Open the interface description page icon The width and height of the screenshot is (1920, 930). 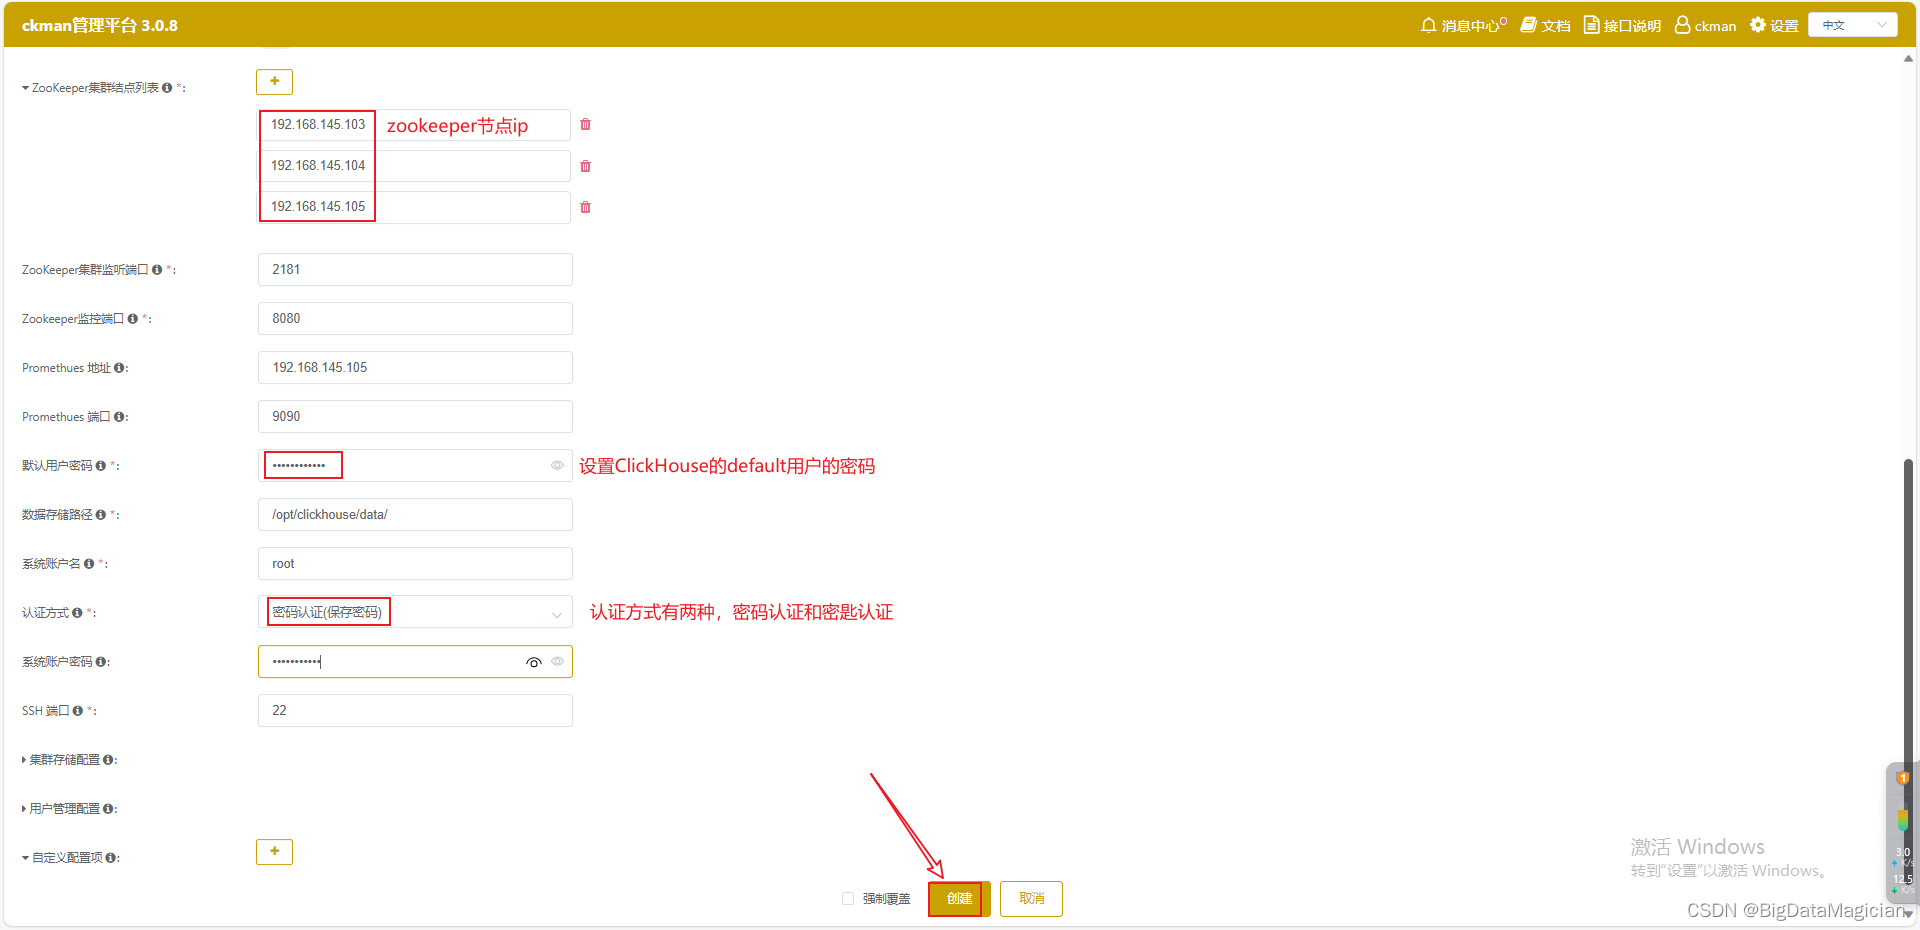click(1591, 25)
